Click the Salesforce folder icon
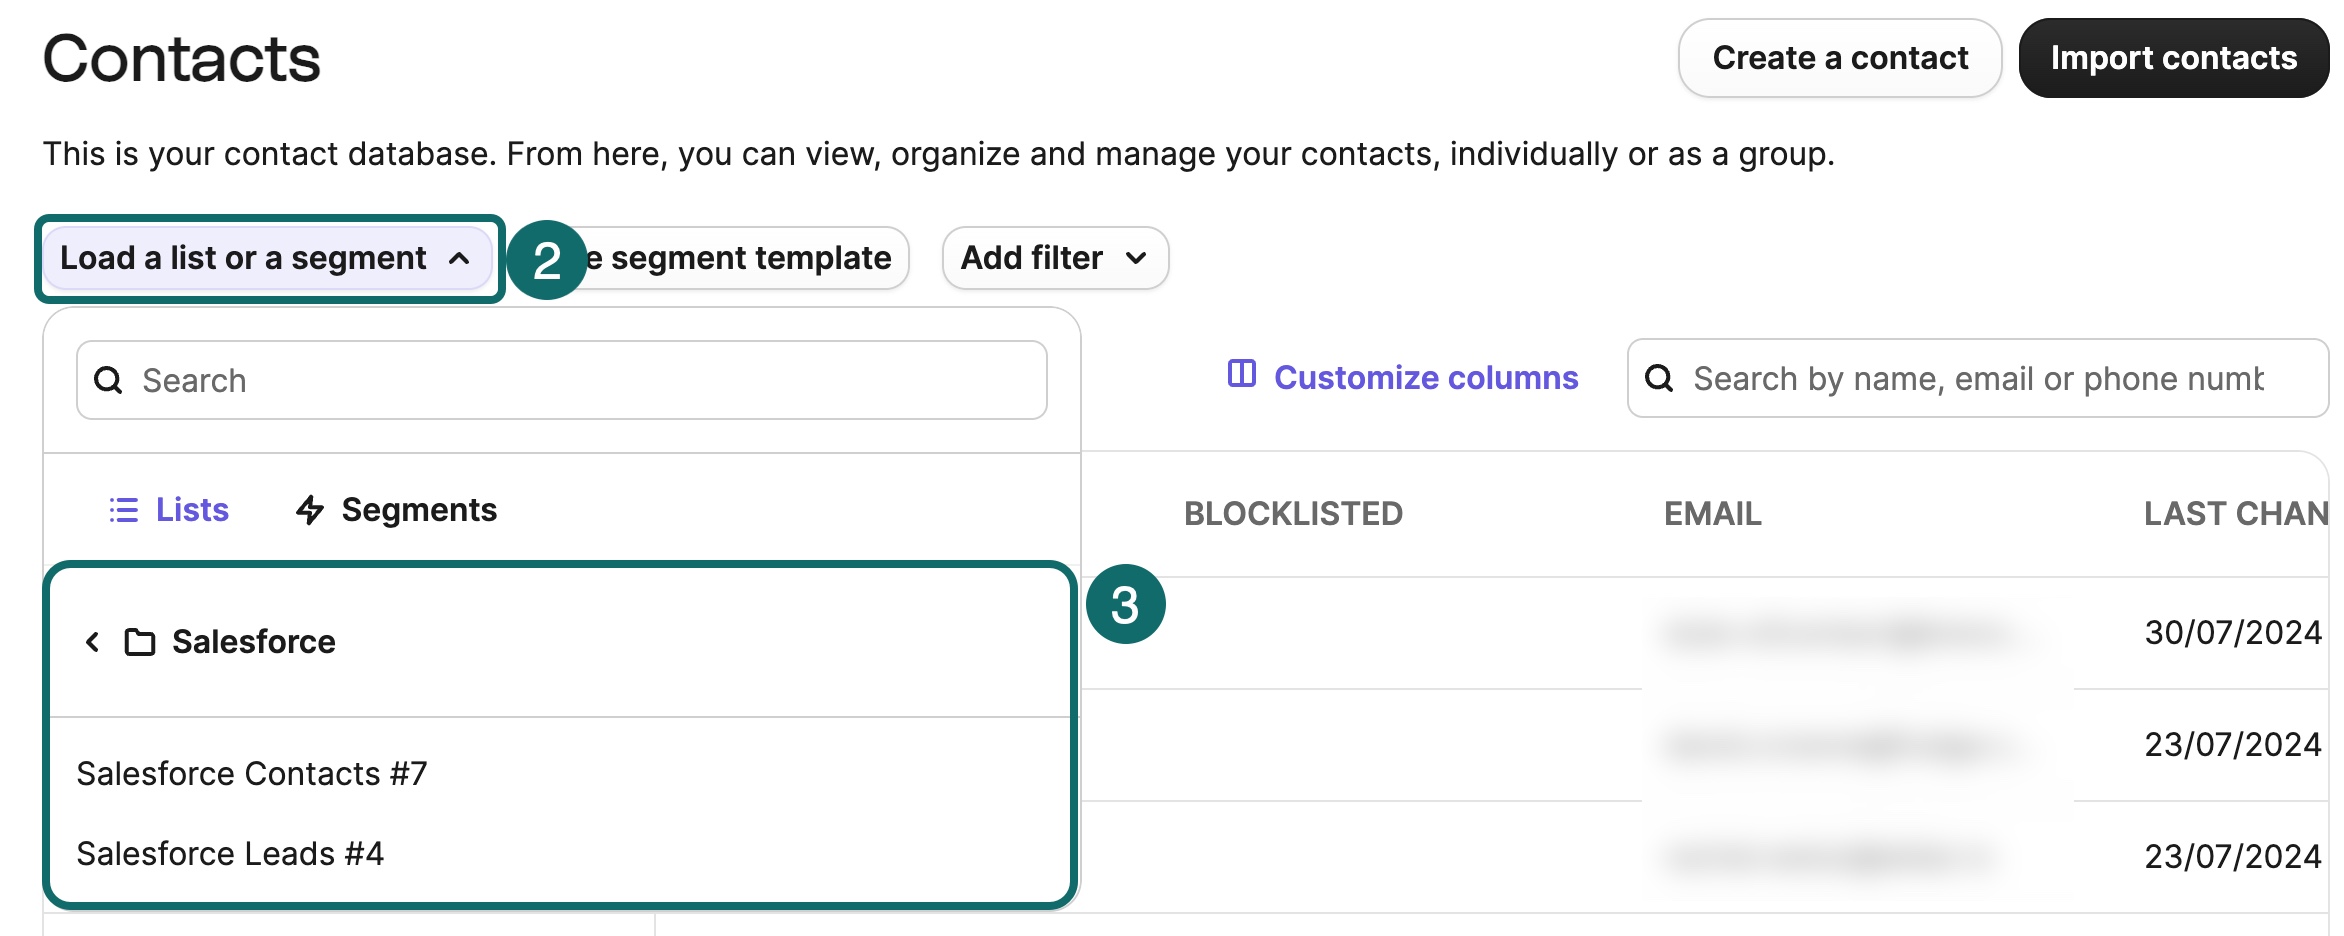The height and width of the screenshot is (936, 2344). (140, 642)
